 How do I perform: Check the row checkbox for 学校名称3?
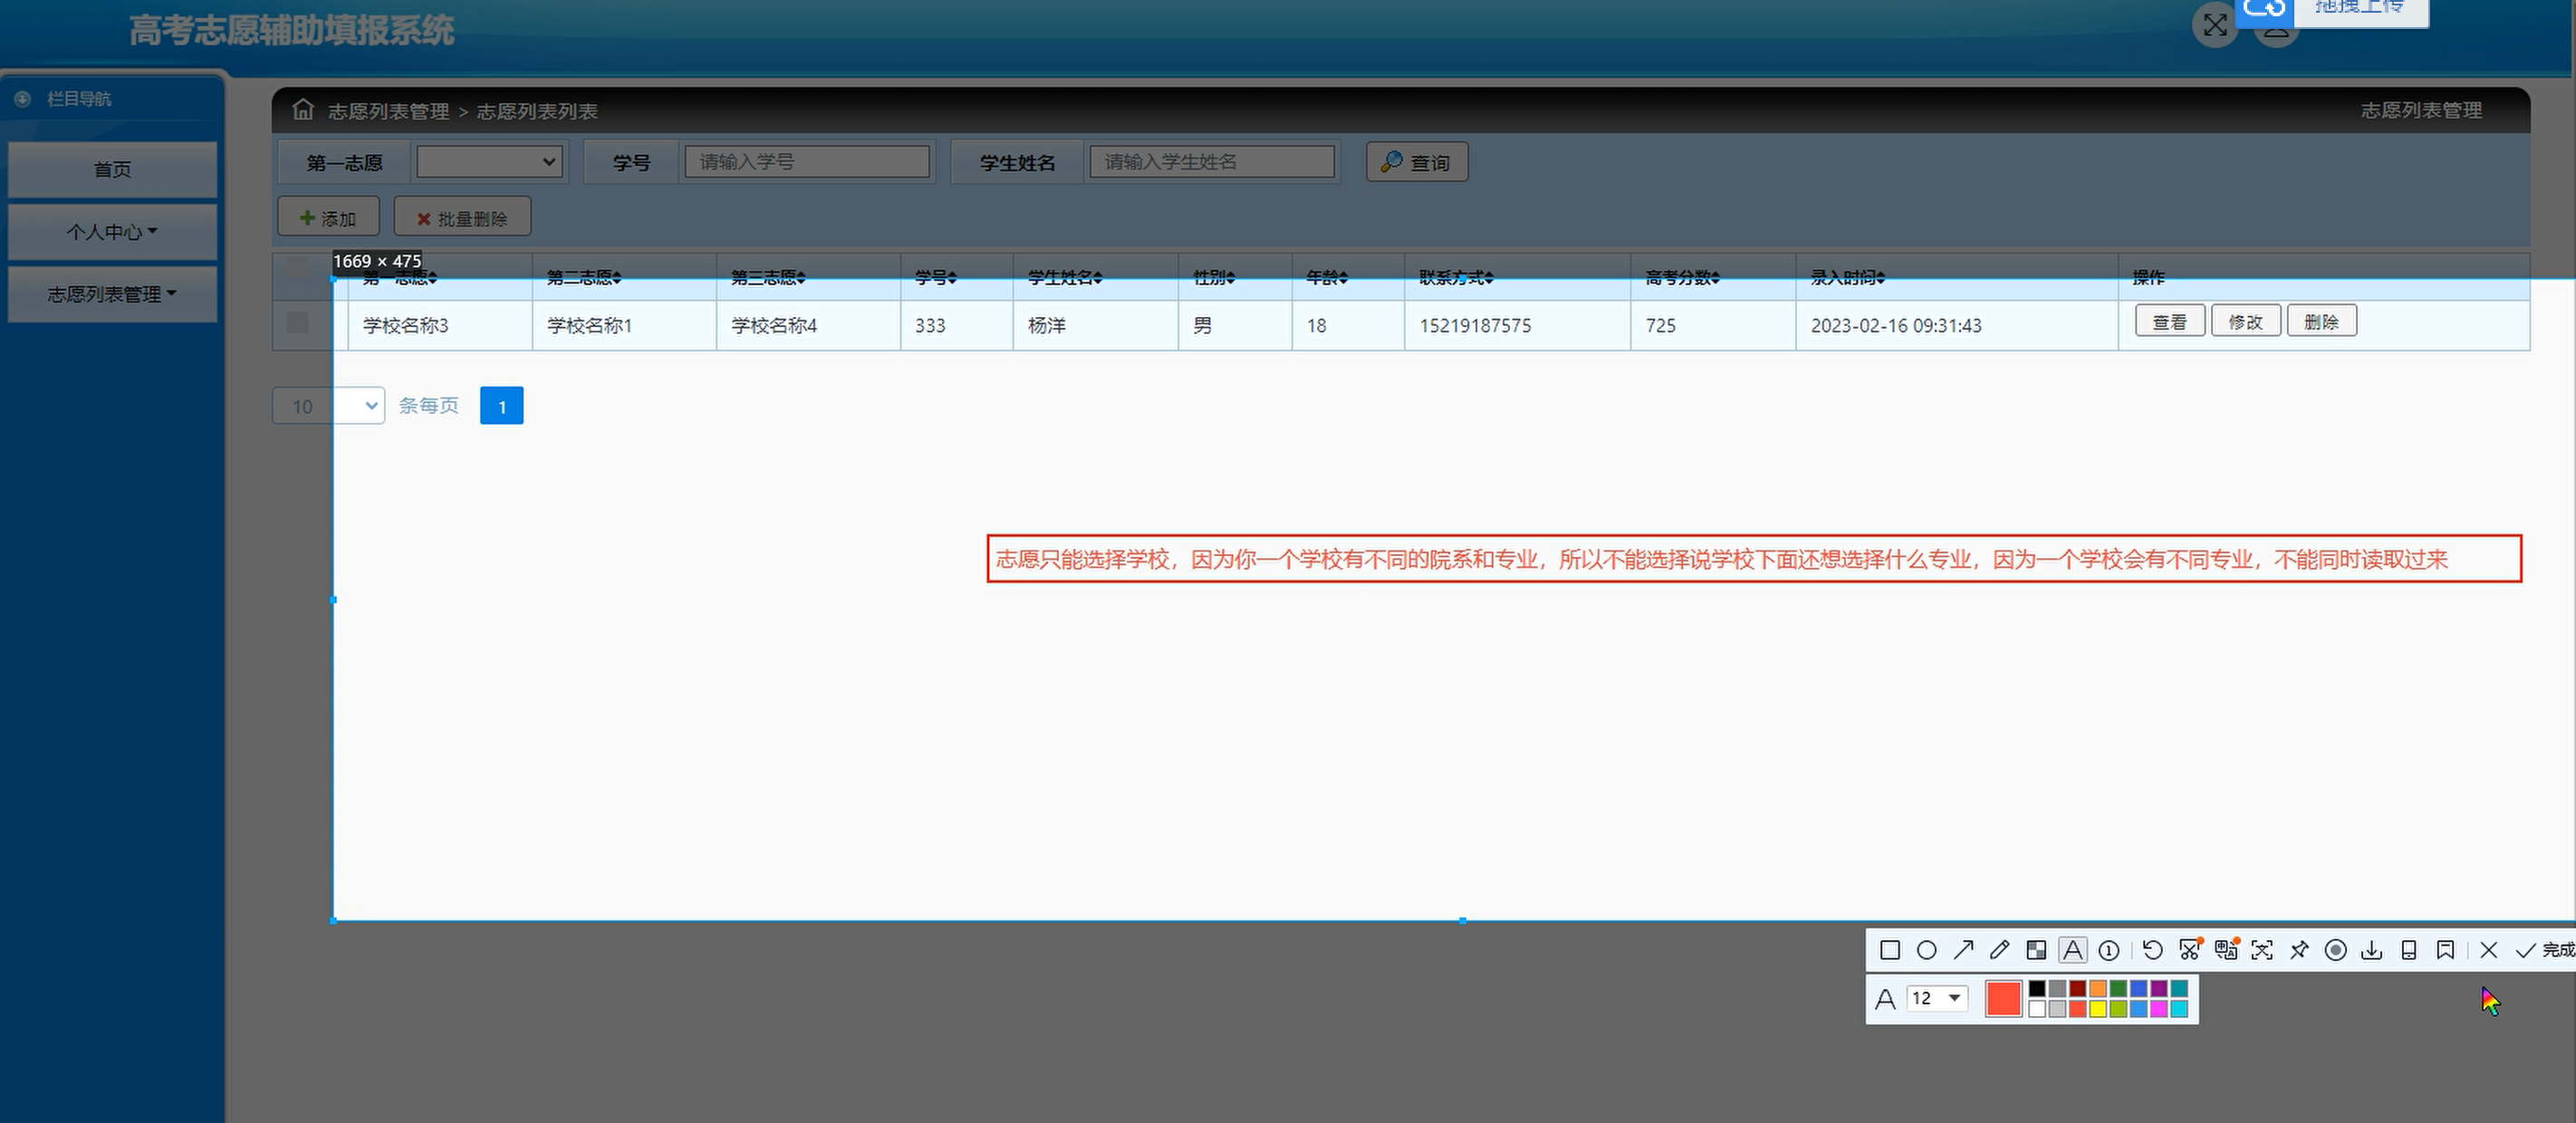(297, 322)
